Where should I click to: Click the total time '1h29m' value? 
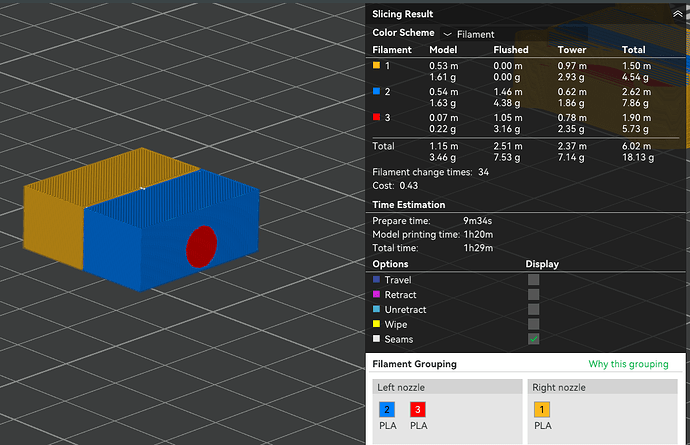pyautogui.click(x=478, y=248)
